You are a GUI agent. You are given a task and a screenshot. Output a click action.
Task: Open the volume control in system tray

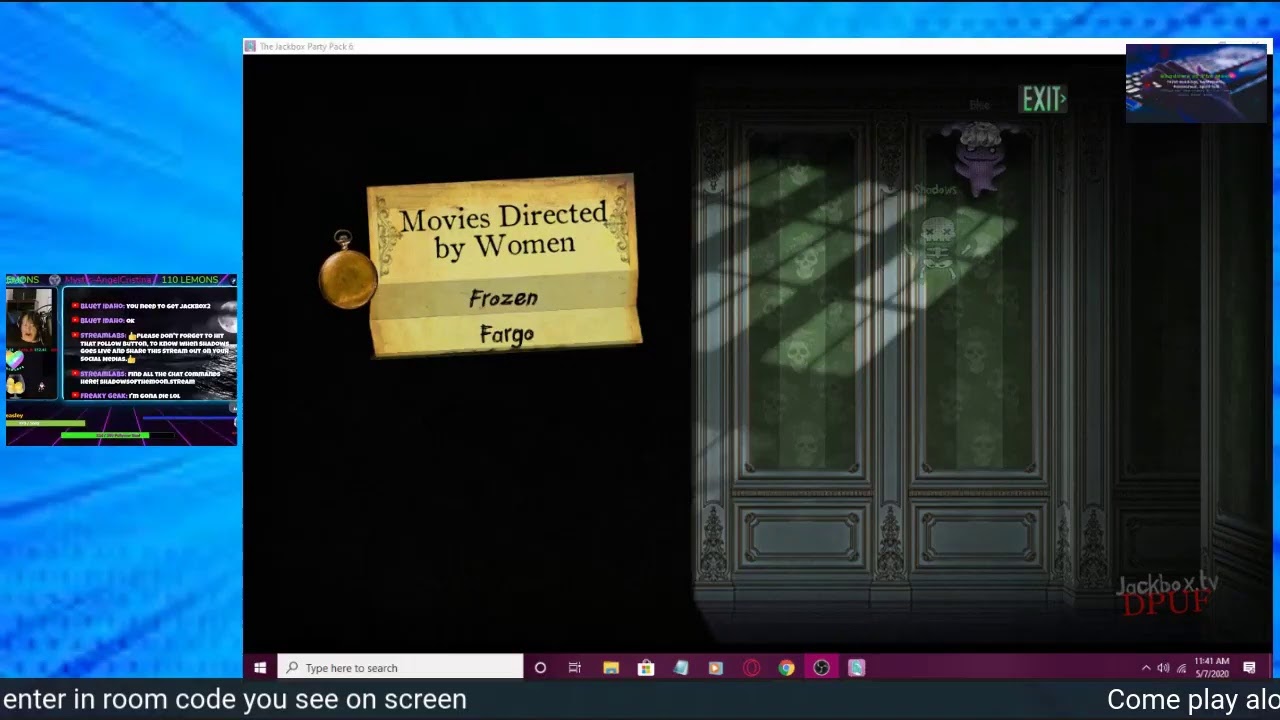(x=1163, y=668)
